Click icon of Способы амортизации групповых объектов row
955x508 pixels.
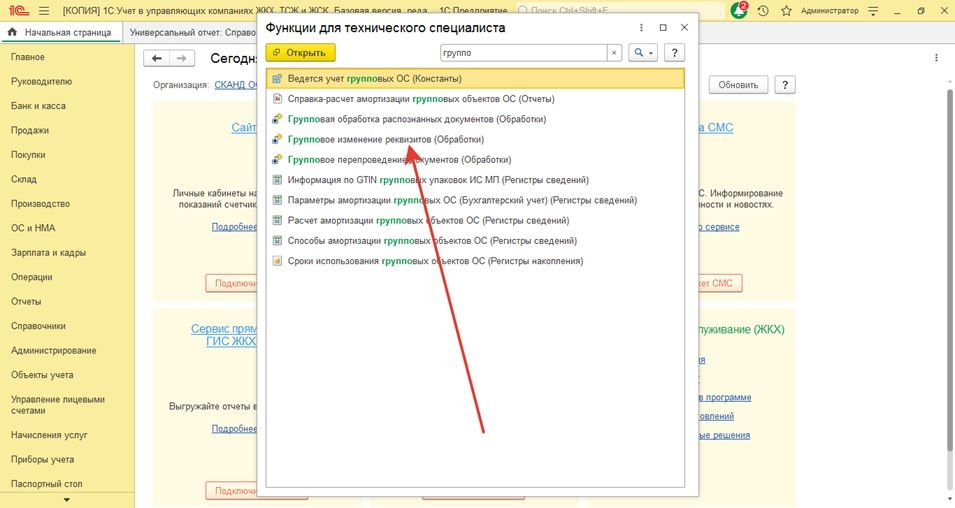pyautogui.click(x=277, y=241)
